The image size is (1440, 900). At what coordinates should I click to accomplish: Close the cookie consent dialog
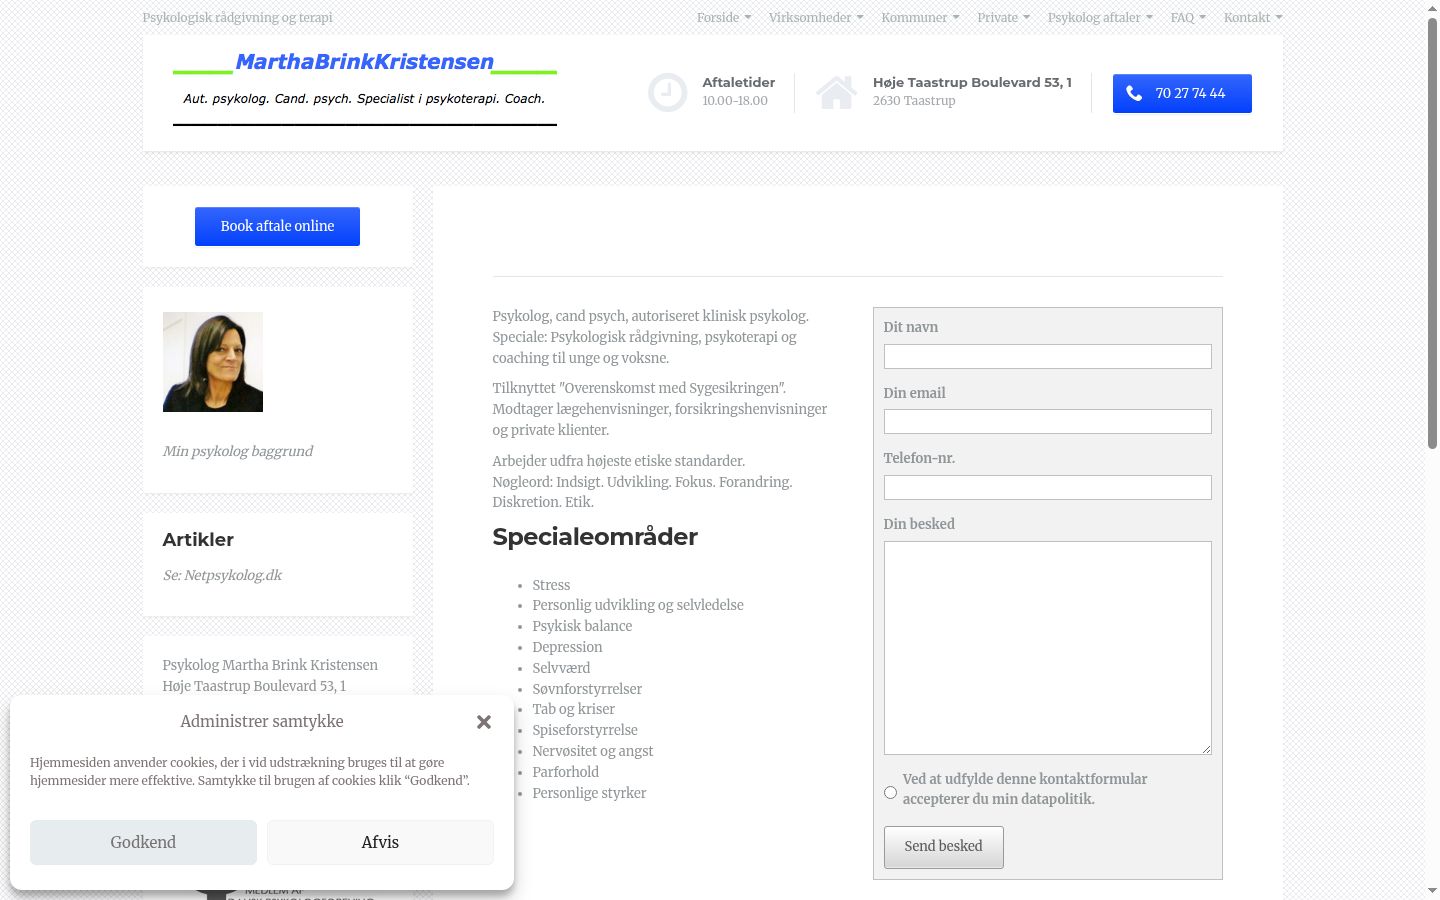point(484,722)
